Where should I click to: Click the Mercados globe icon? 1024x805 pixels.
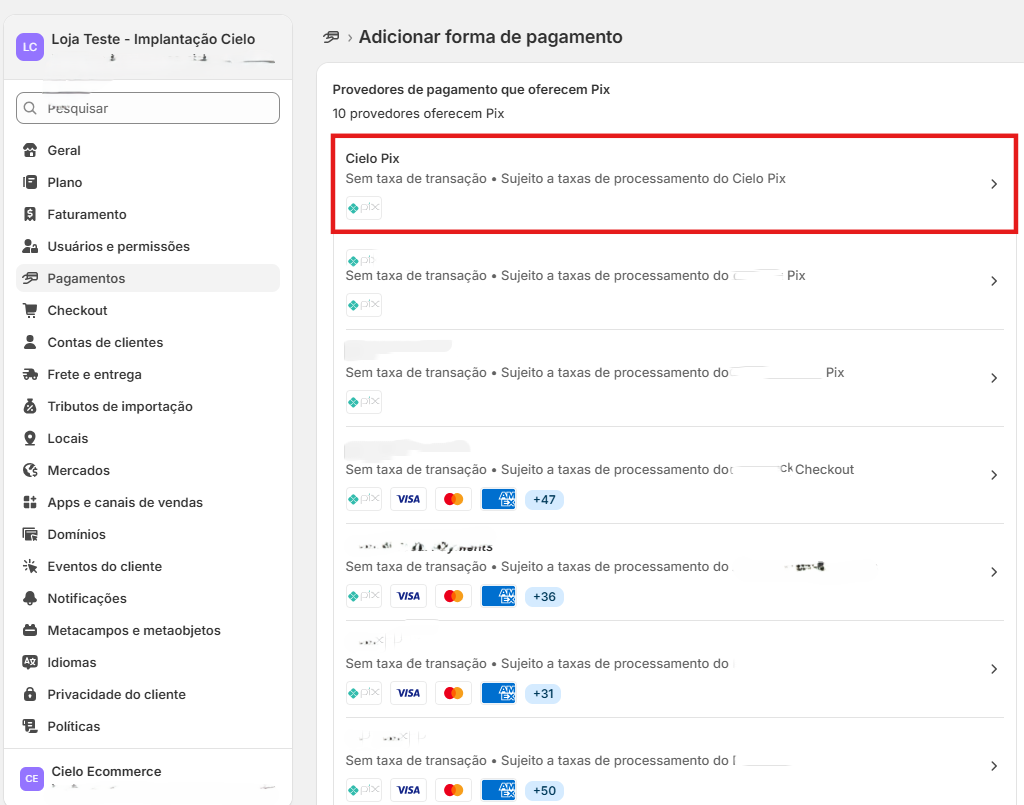pos(30,470)
